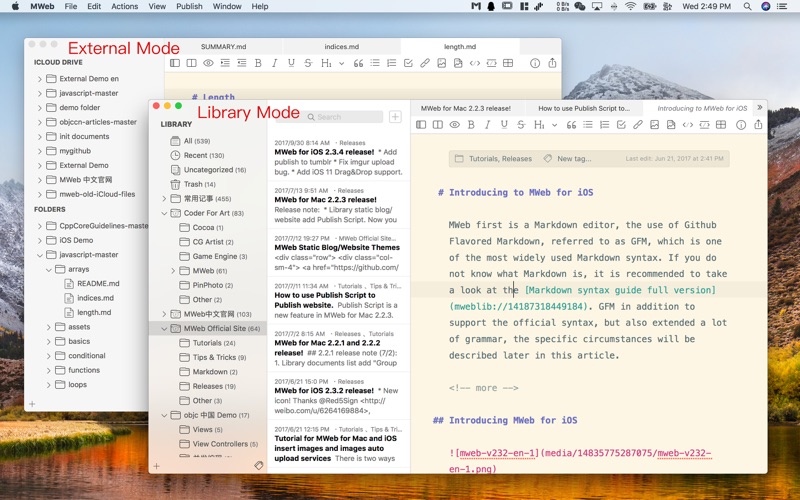Click the insert table icon in Library toolbar
The height and width of the screenshot is (500, 800).
click(722, 125)
